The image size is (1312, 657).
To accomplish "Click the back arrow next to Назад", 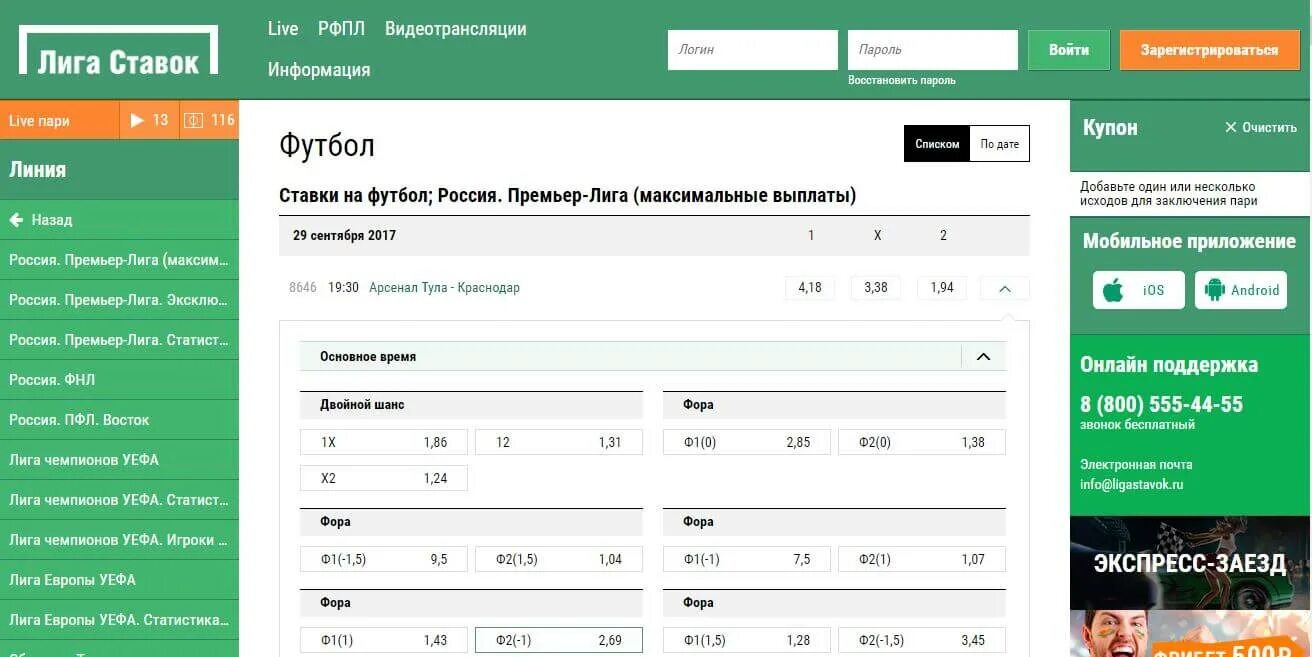I will tap(16, 220).
